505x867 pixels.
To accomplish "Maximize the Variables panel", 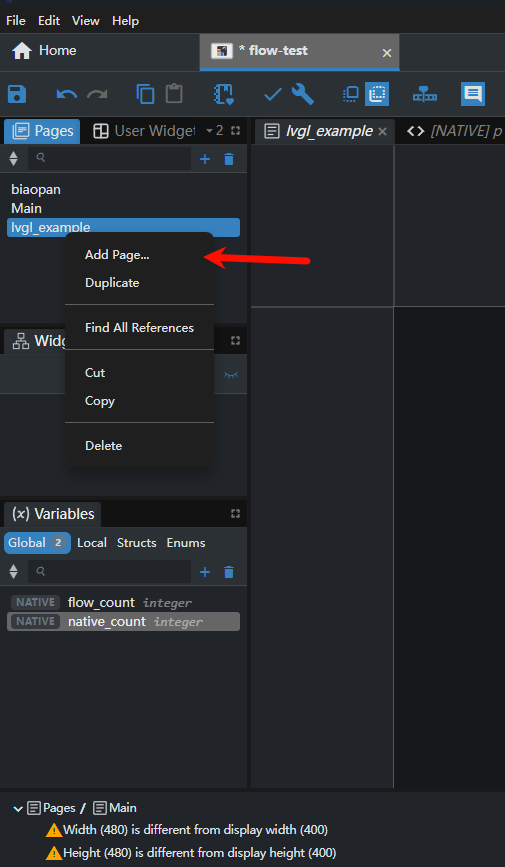I will tap(236, 514).
